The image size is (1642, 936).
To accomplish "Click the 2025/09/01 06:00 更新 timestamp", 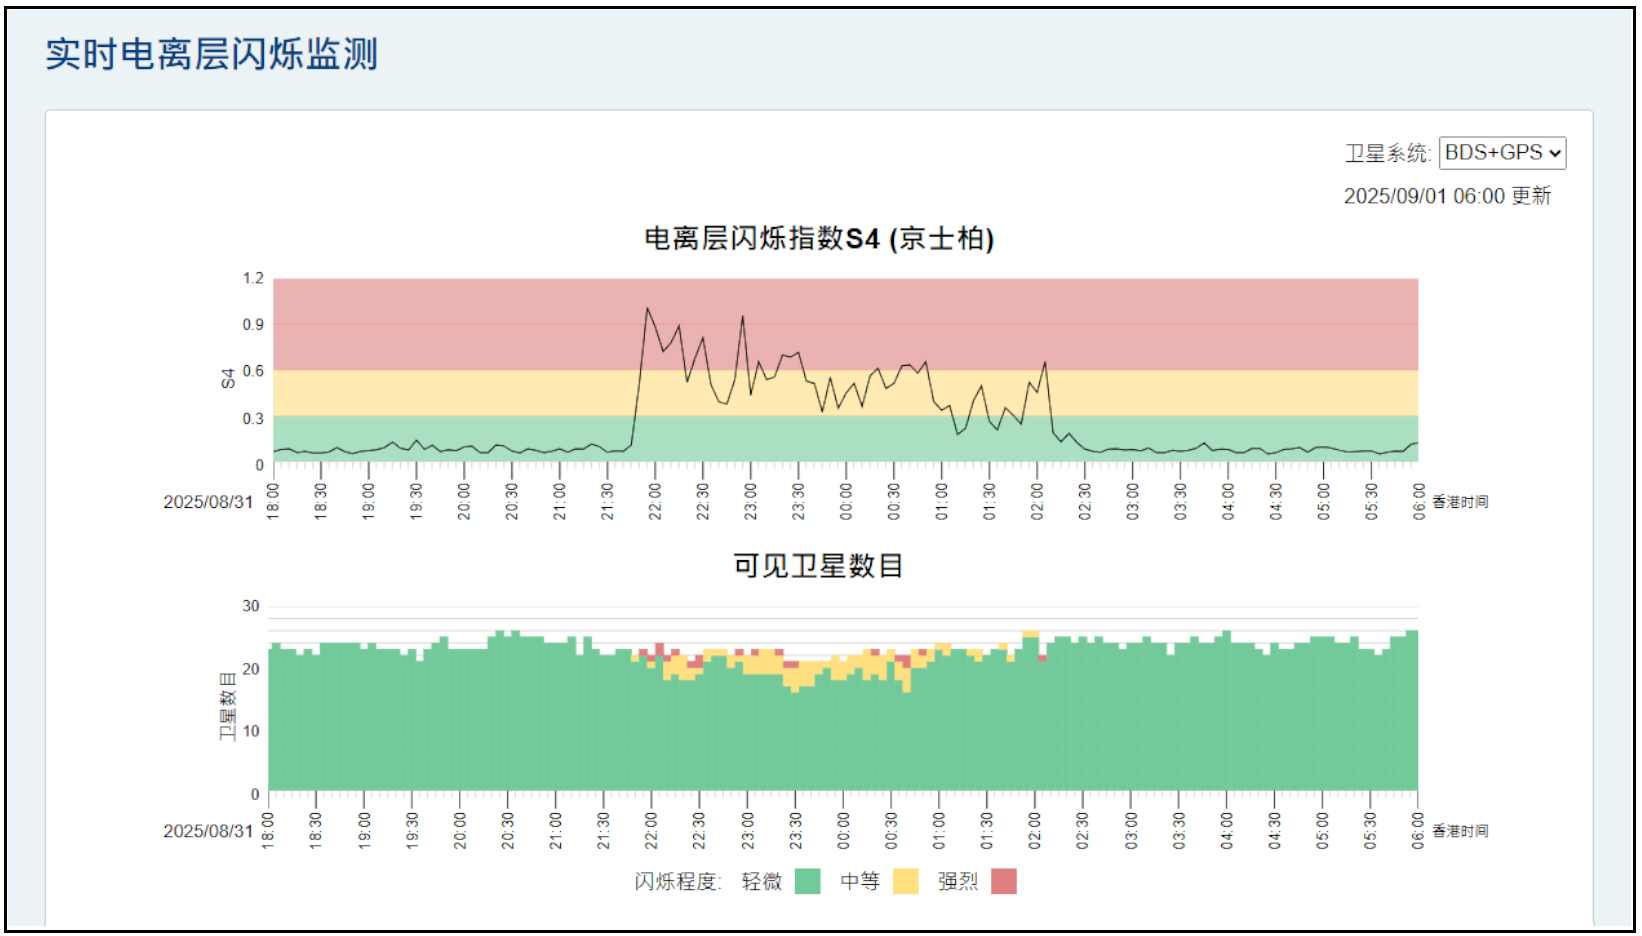I will [1446, 196].
